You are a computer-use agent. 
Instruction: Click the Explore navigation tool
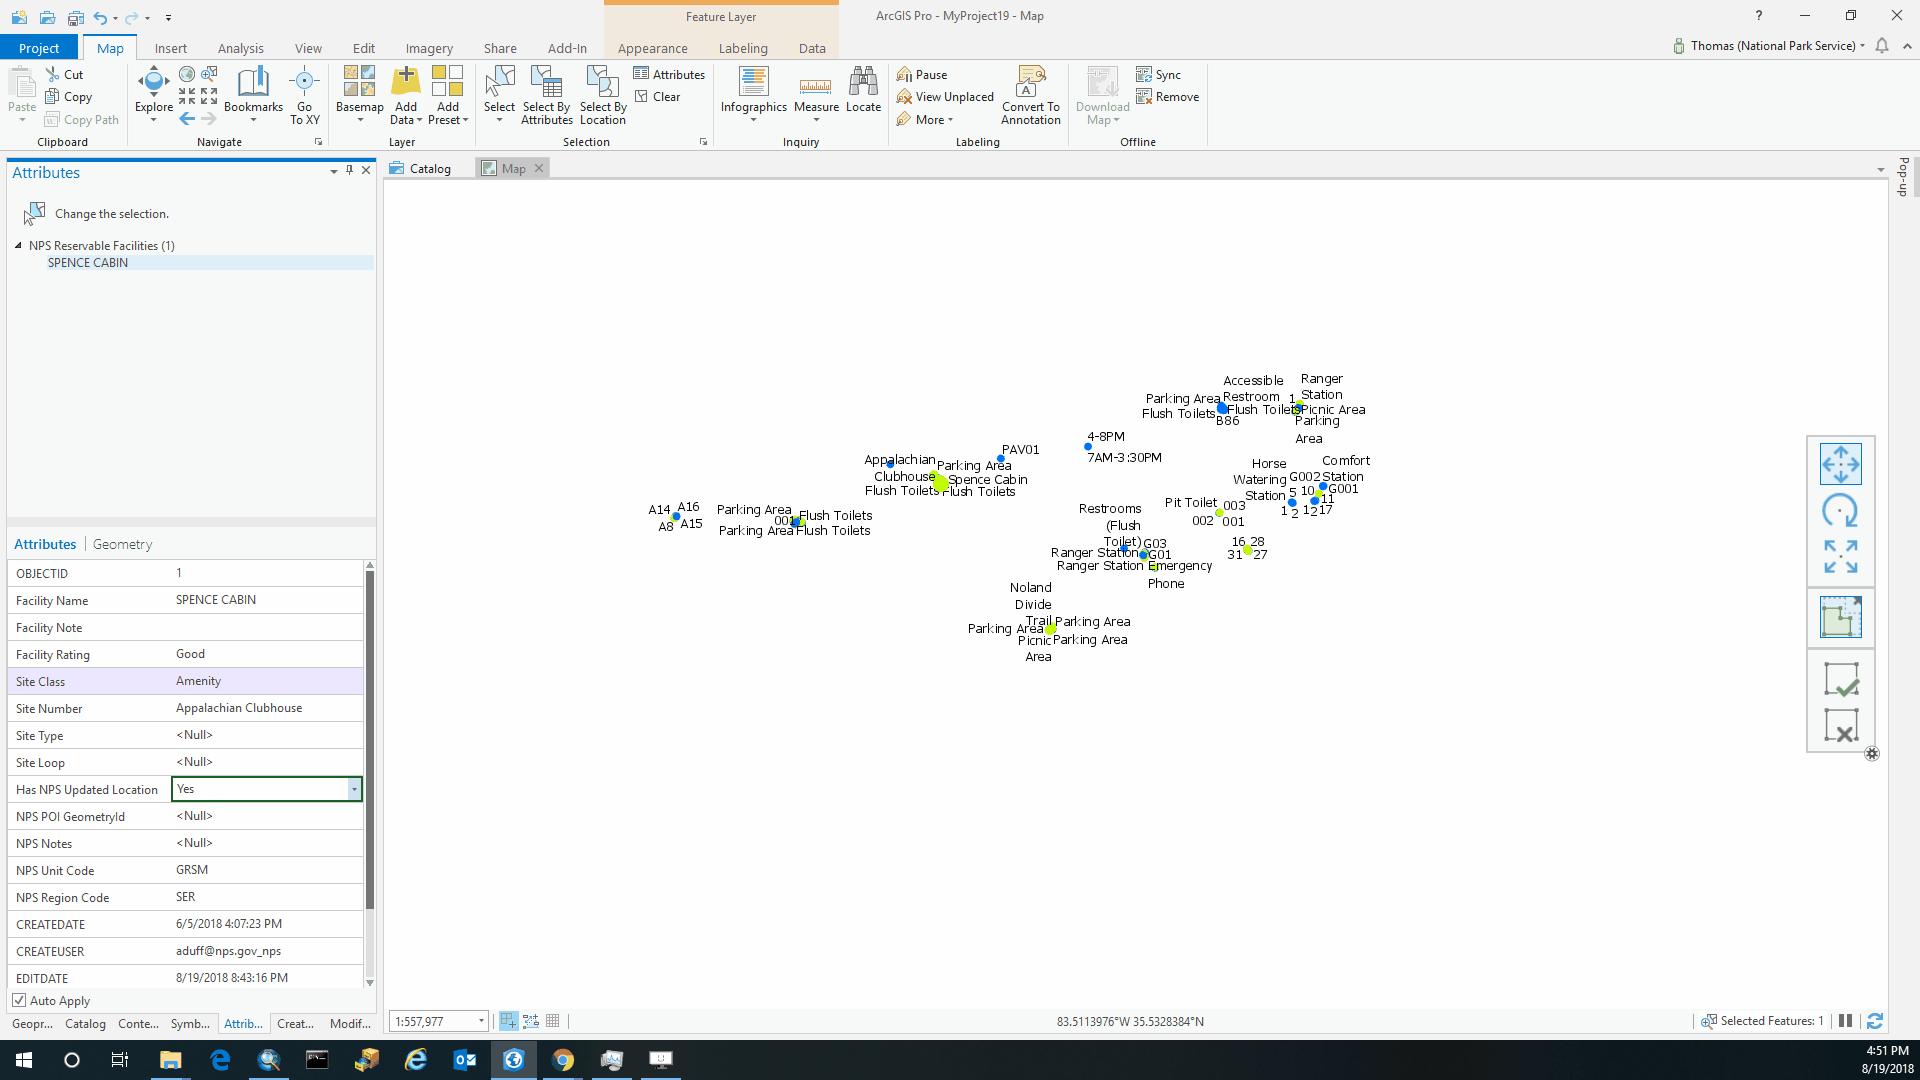(153, 88)
